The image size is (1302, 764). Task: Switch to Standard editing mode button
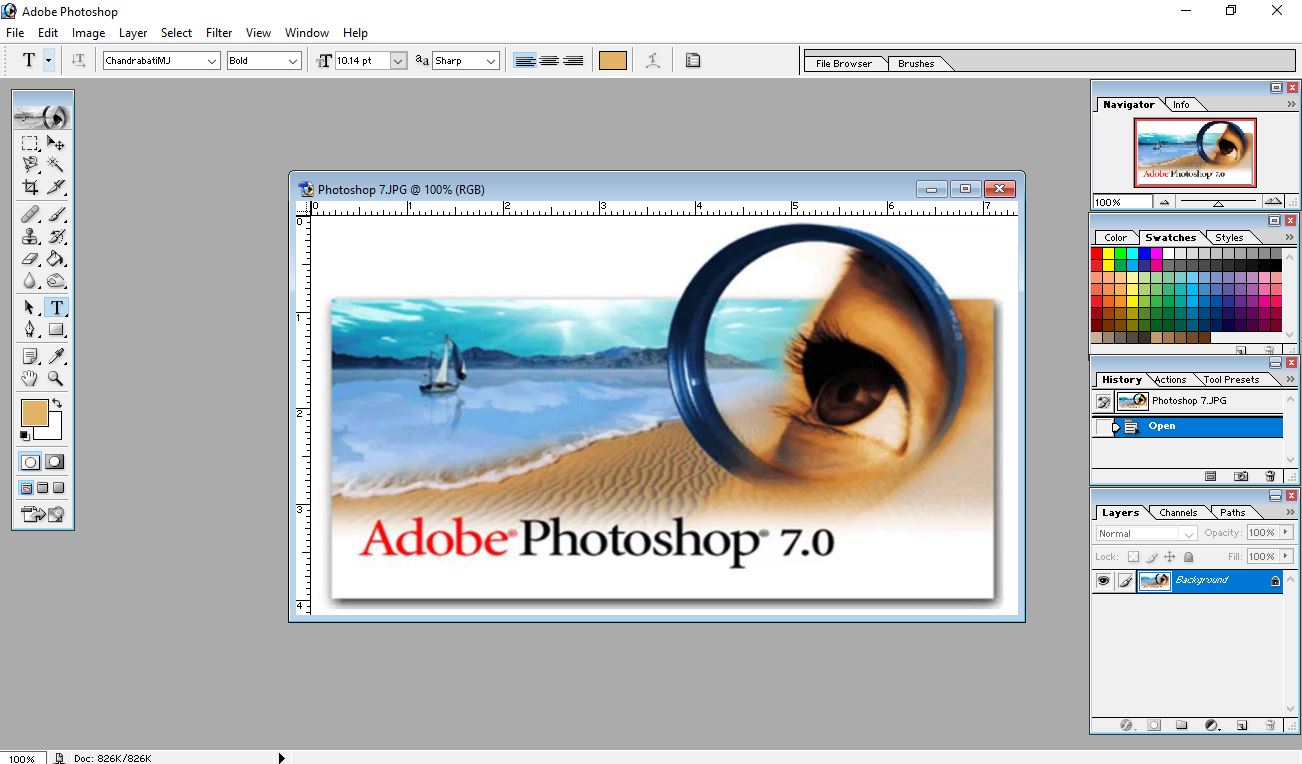(30, 462)
